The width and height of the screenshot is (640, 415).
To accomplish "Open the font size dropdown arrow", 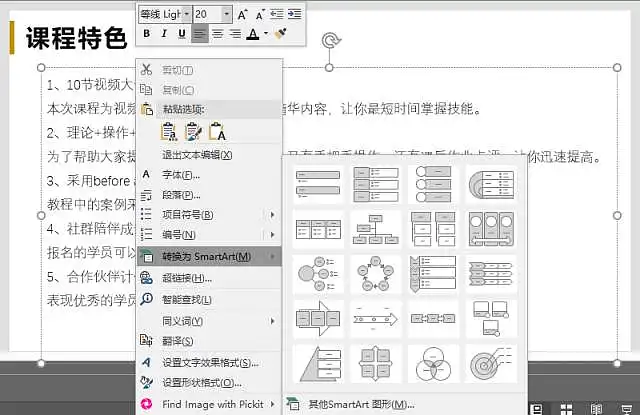I will [227, 14].
